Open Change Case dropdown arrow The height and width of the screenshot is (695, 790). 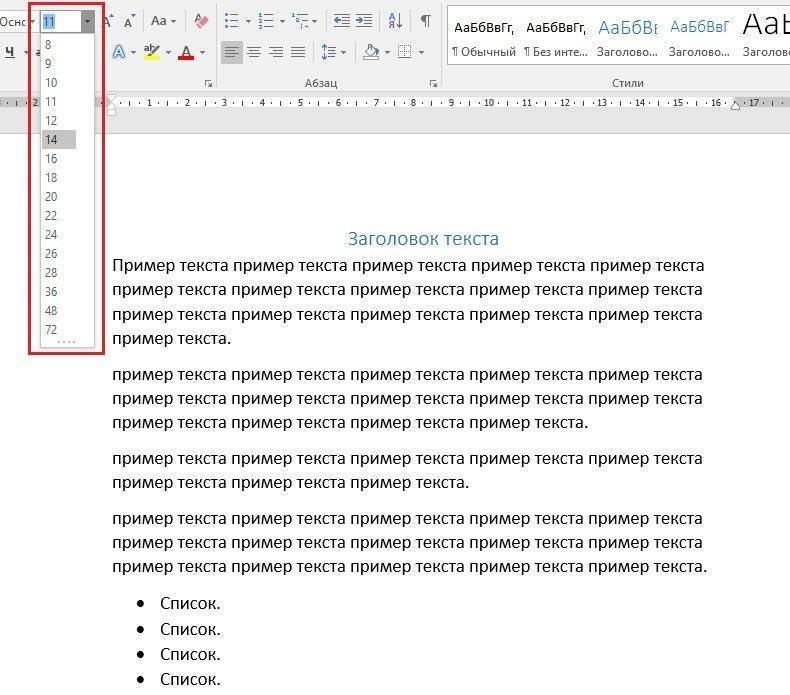coord(173,21)
